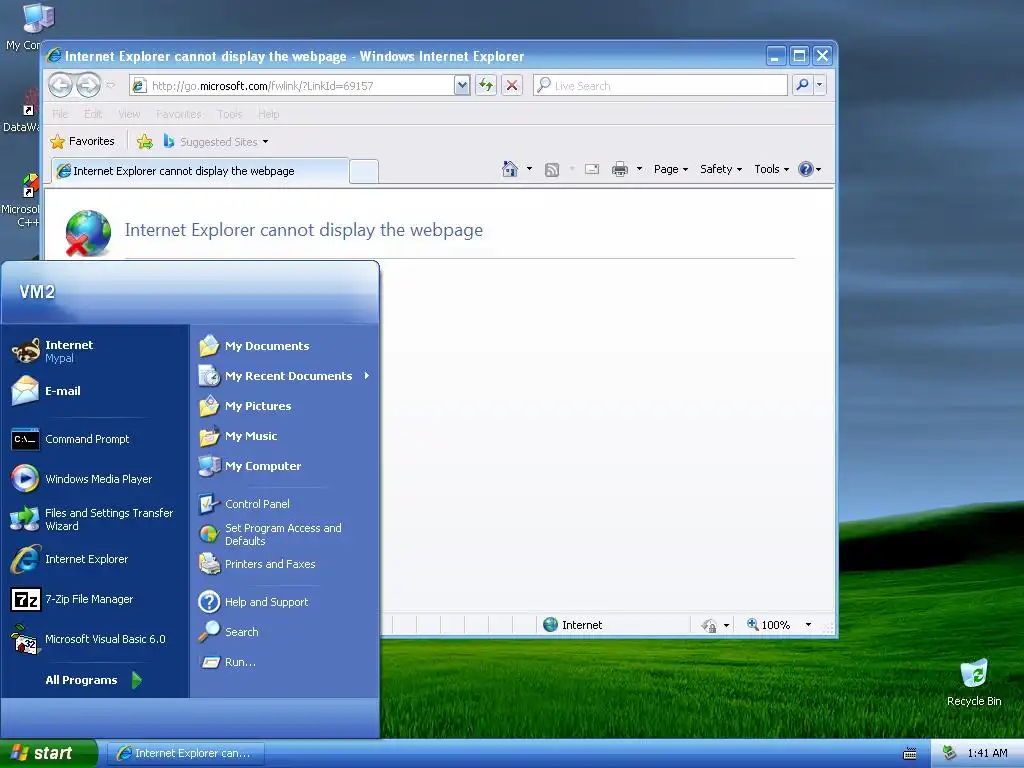The width and height of the screenshot is (1024, 768).
Task: Click the Start button
Action: click(48, 753)
